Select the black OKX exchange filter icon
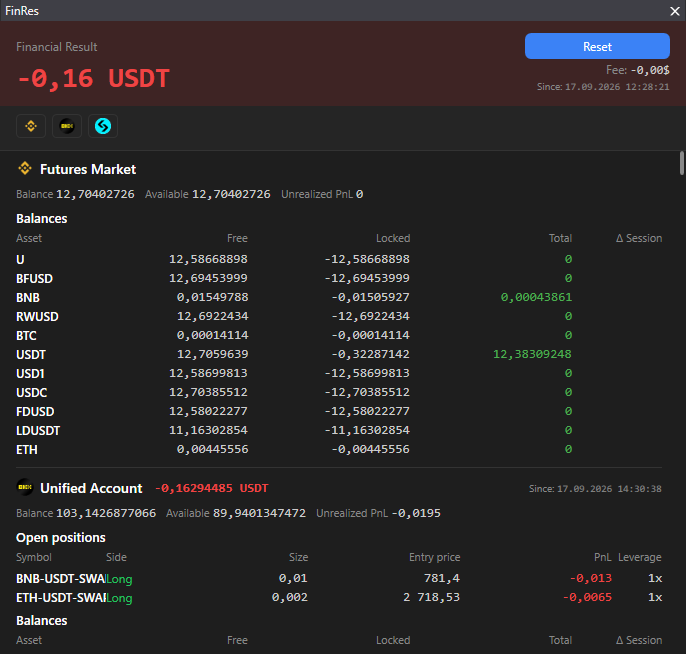 [67, 126]
